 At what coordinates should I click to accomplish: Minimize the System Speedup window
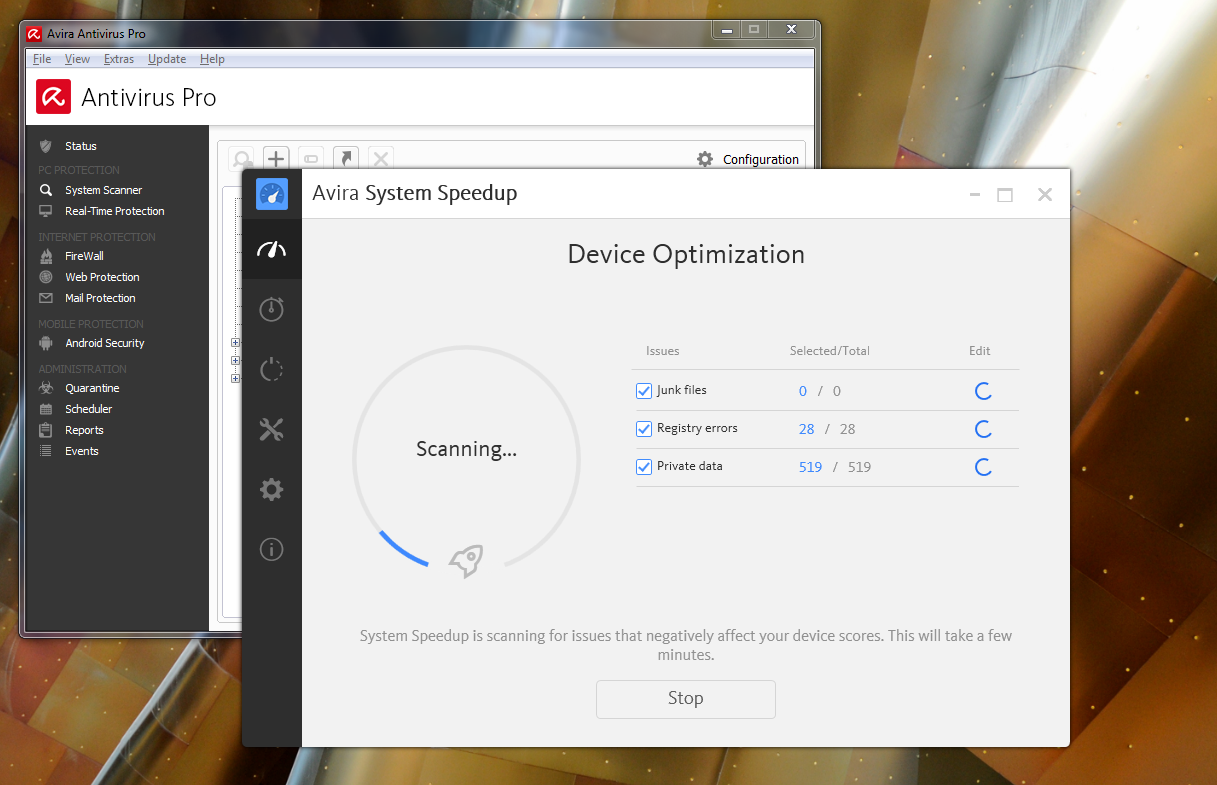click(975, 195)
